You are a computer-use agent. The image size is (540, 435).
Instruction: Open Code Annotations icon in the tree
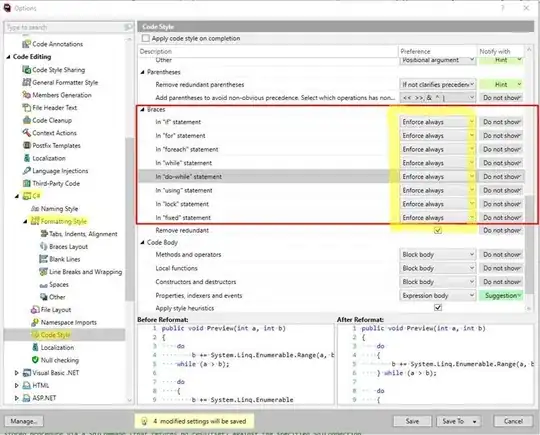click(26, 44)
